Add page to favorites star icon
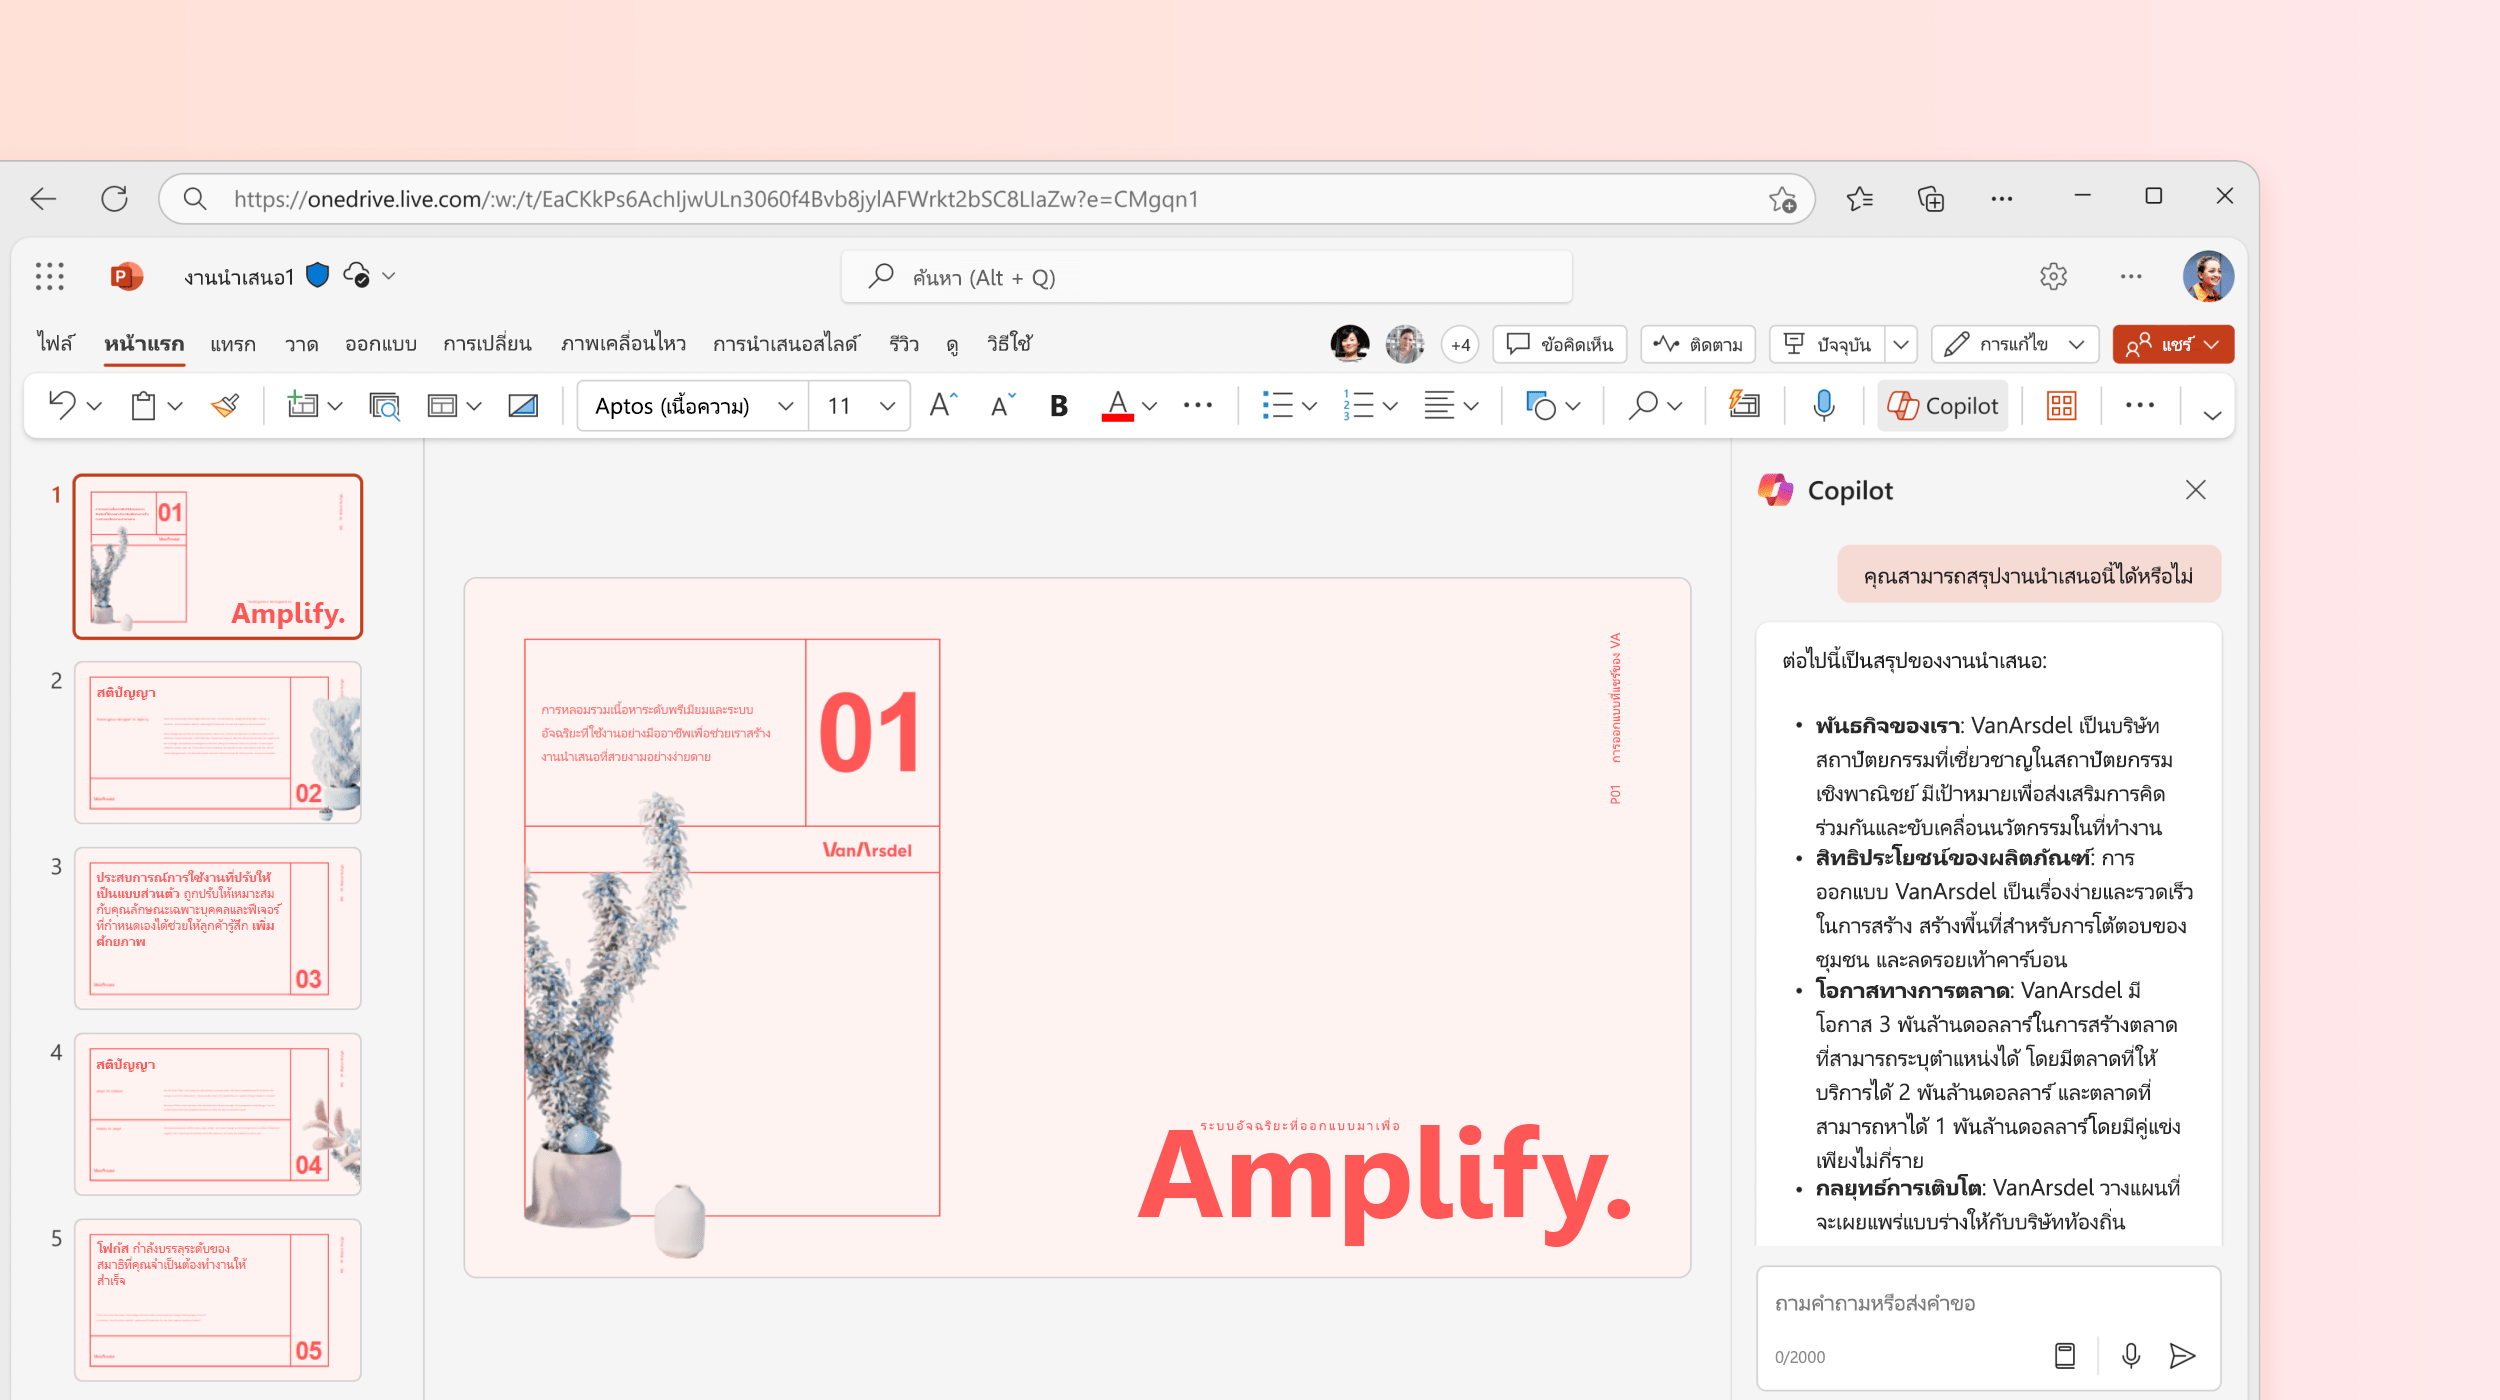 (1783, 199)
